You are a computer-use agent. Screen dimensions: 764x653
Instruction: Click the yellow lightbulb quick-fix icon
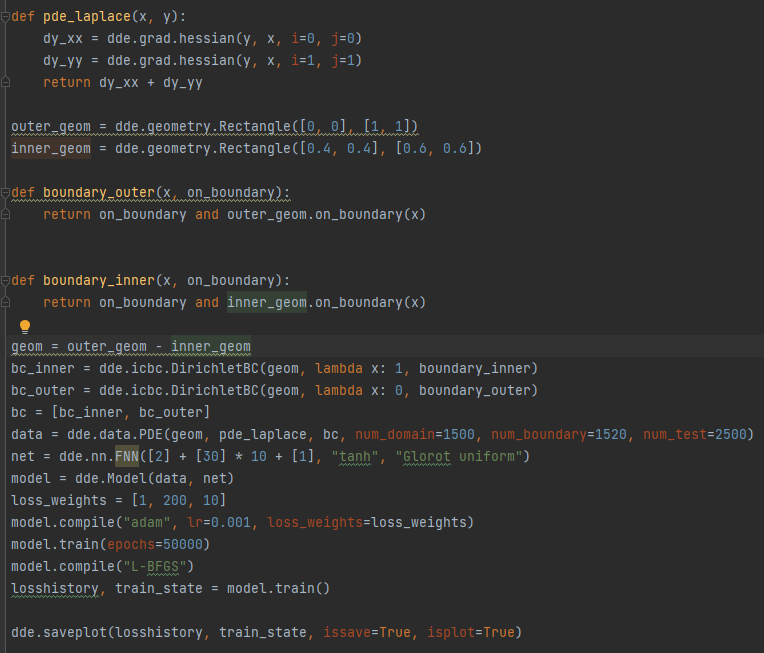tap(25, 326)
